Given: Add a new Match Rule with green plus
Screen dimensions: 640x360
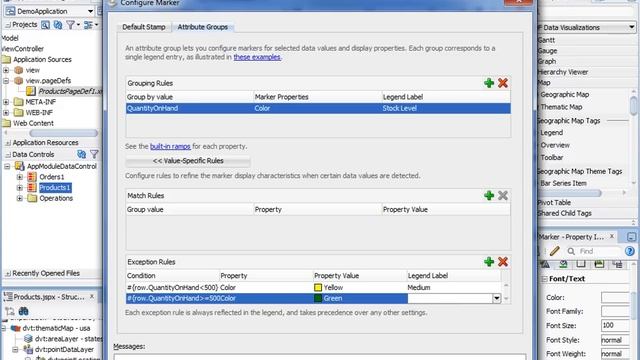Looking at the screenshot, I should 489,196.
